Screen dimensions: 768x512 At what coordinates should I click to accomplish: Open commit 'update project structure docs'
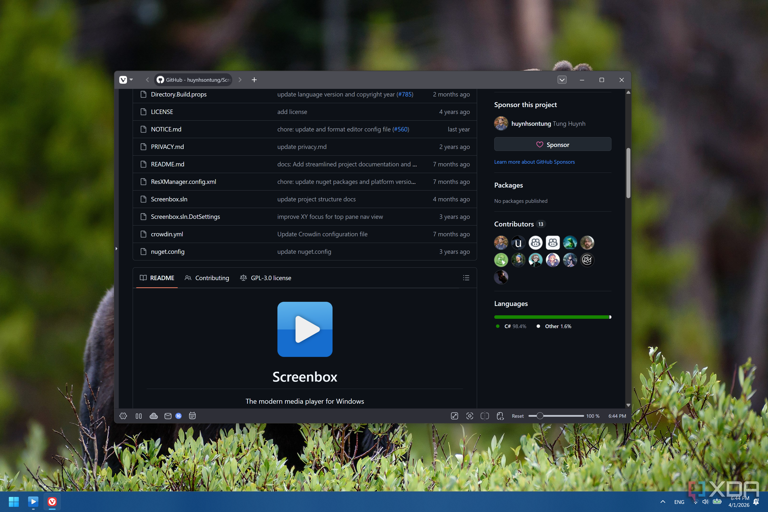[x=316, y=199]
